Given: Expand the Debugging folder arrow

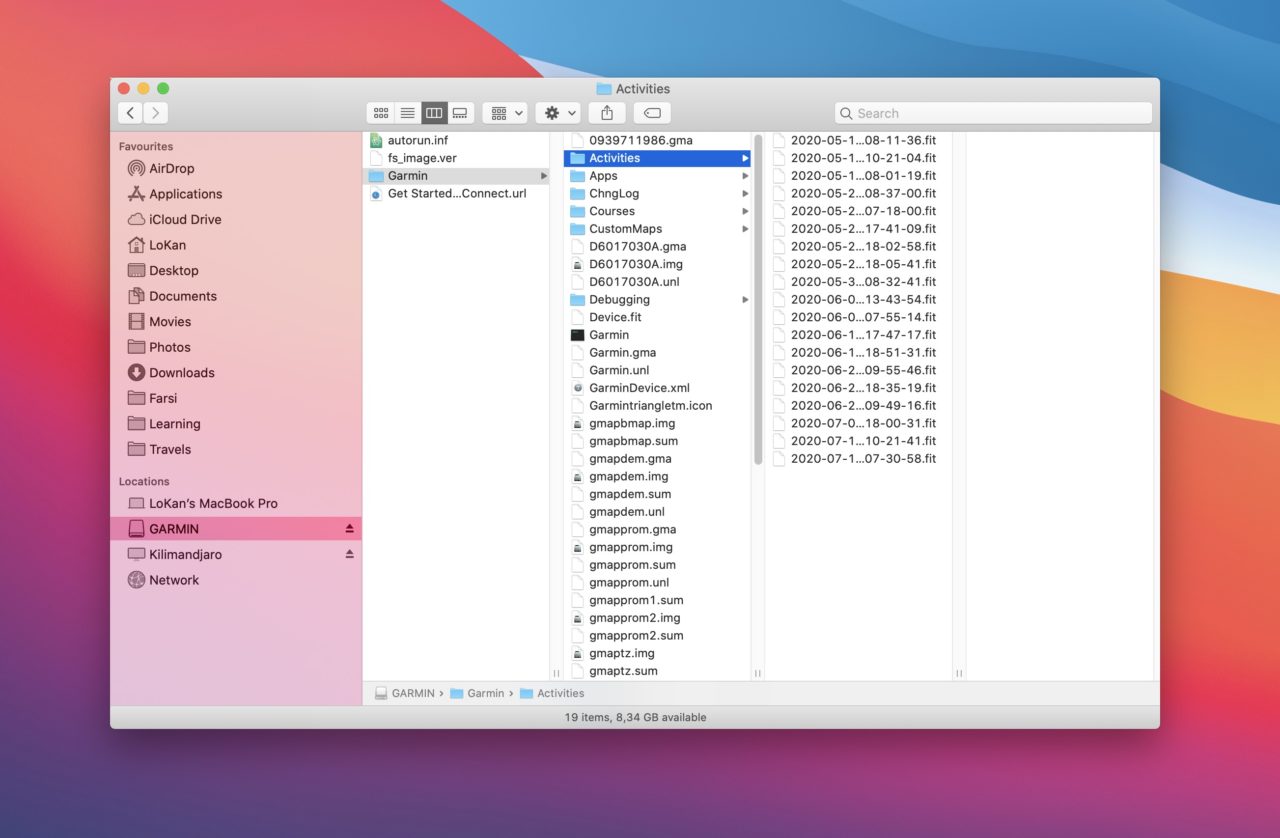Looking at the screenshot, I should 745,300.
